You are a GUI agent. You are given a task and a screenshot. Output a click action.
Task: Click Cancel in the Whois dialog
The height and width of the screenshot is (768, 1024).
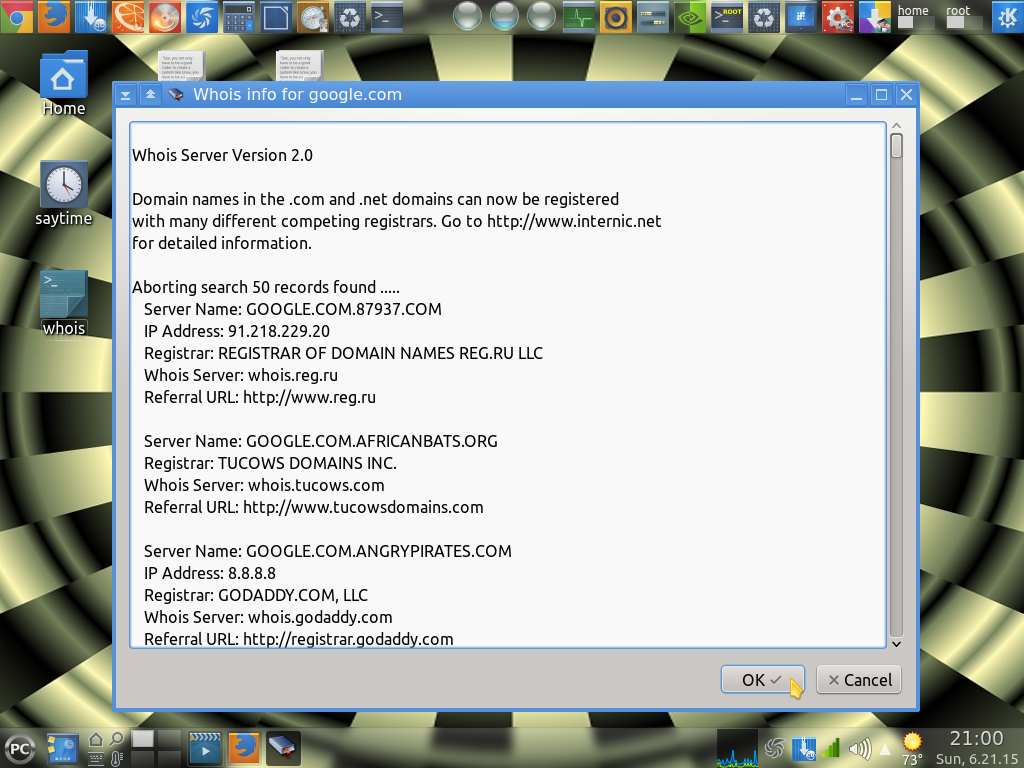(859, 680)
